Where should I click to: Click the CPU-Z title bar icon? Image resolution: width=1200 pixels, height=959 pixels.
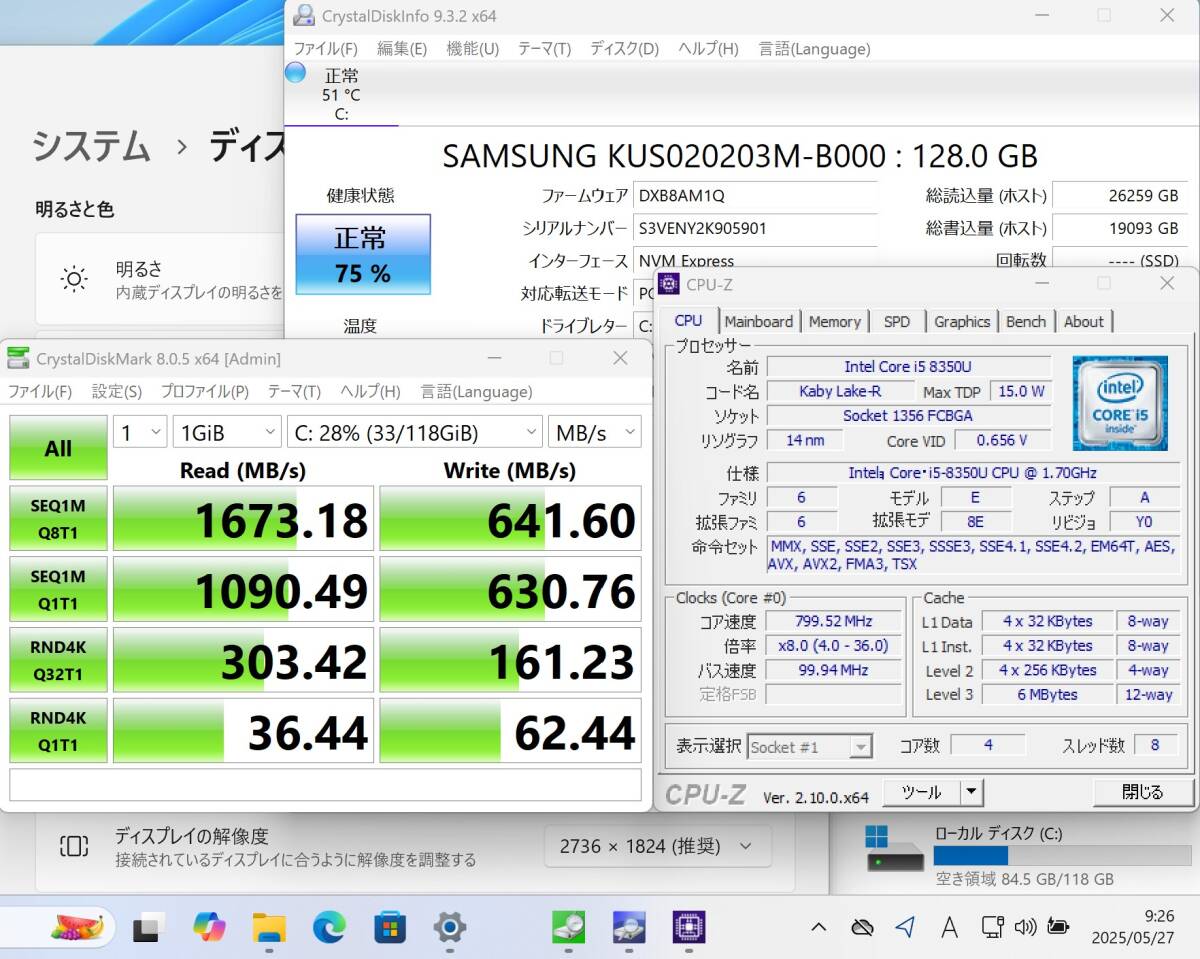tap(669, 284)
